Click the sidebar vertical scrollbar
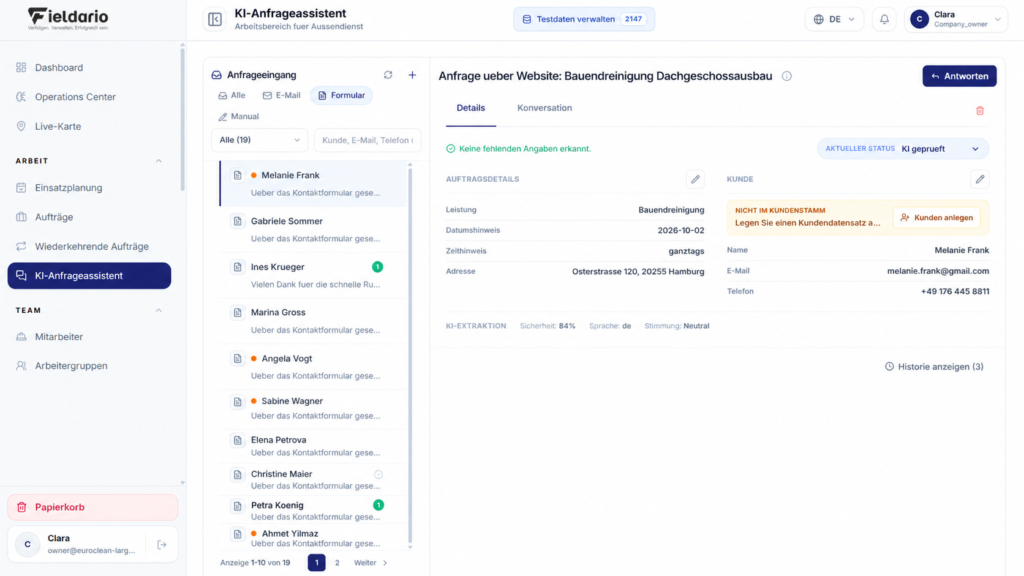The width and height of the screenshot is (1024, 576). tap(182, 118)
